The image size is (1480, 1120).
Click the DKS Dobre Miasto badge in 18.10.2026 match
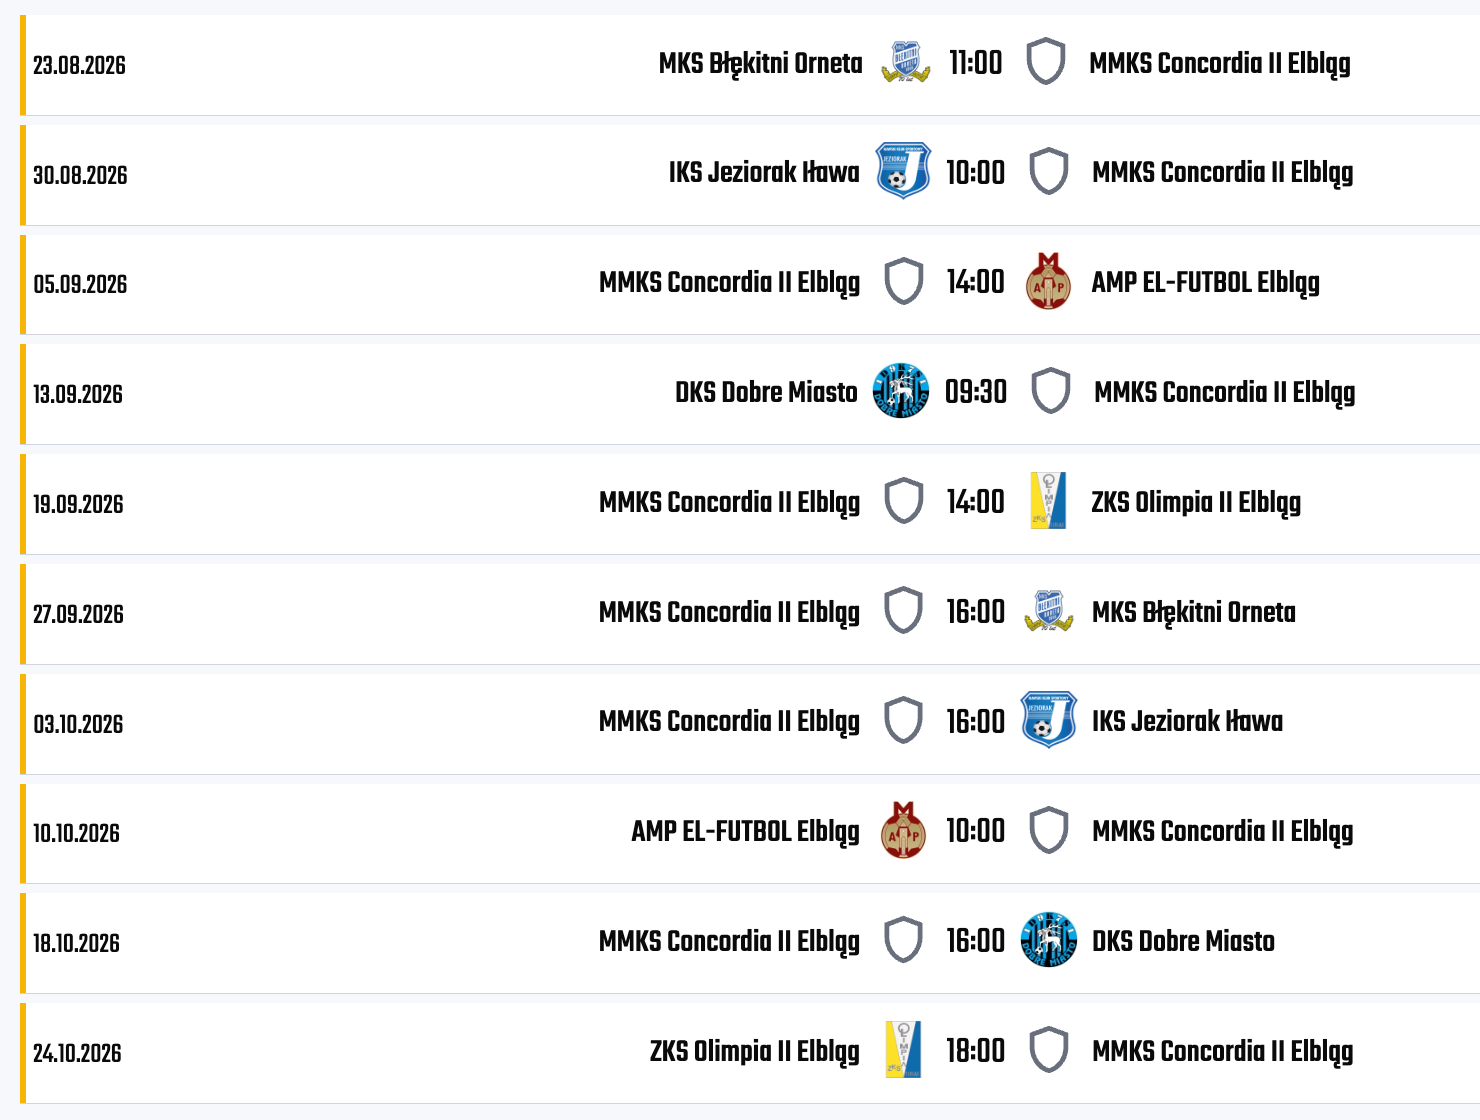[1048, 940]
